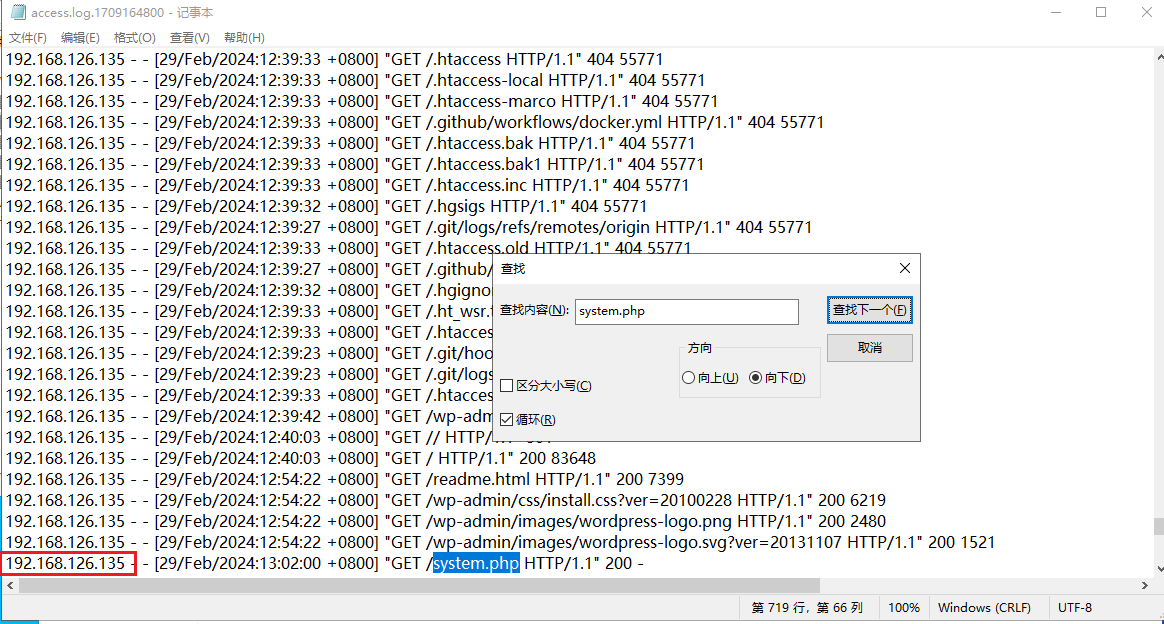Open the 帮助 menu
This screenshot has height=624, width=1164.
point(244,38)
